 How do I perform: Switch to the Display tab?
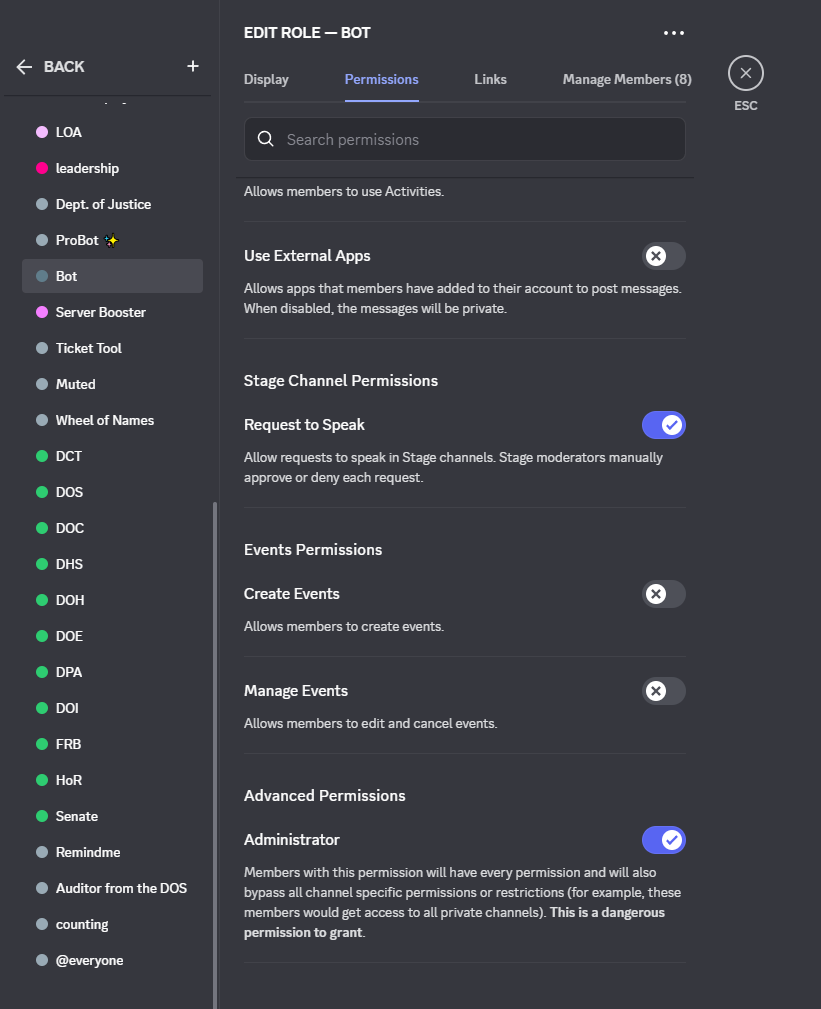pyautogui.click(x=266, y=79)
